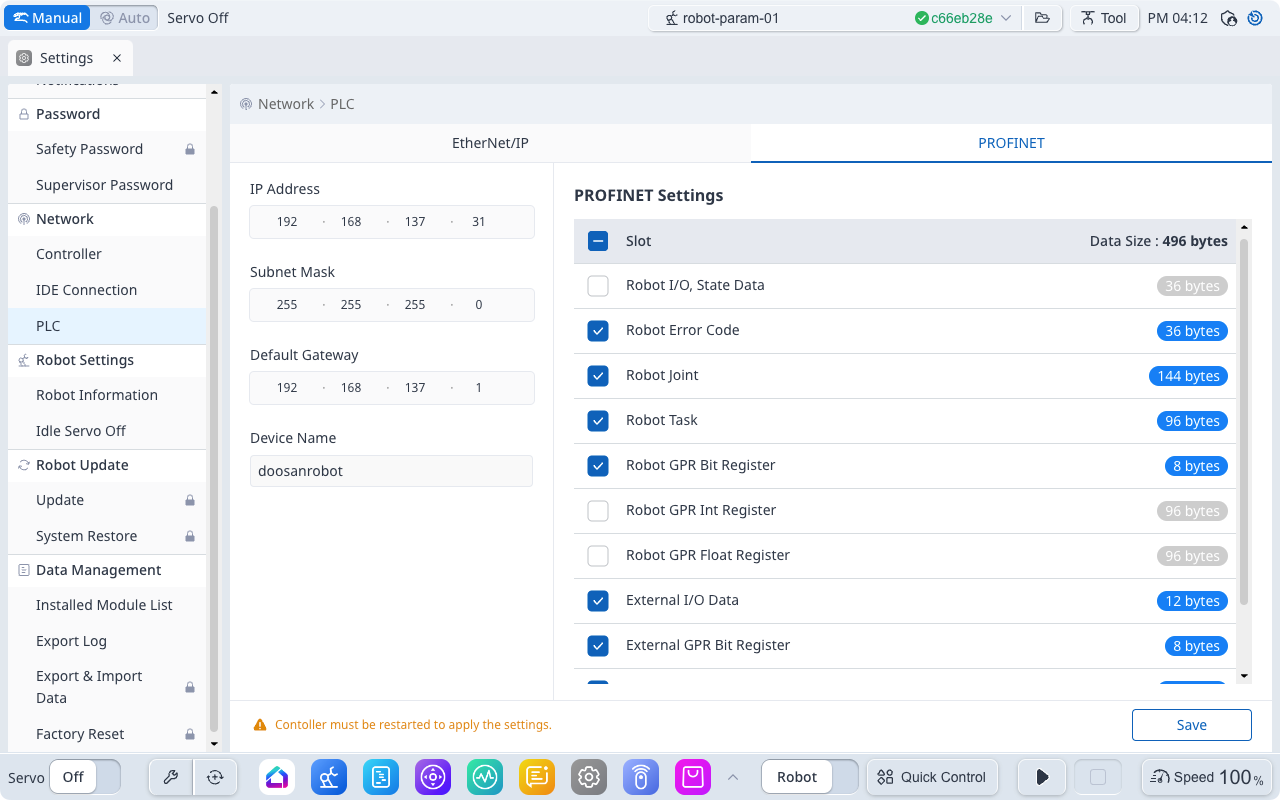The height and width of the screenshot is (800, 1280).
Task: Open the purple jog module icon
Action: [433, 777]
